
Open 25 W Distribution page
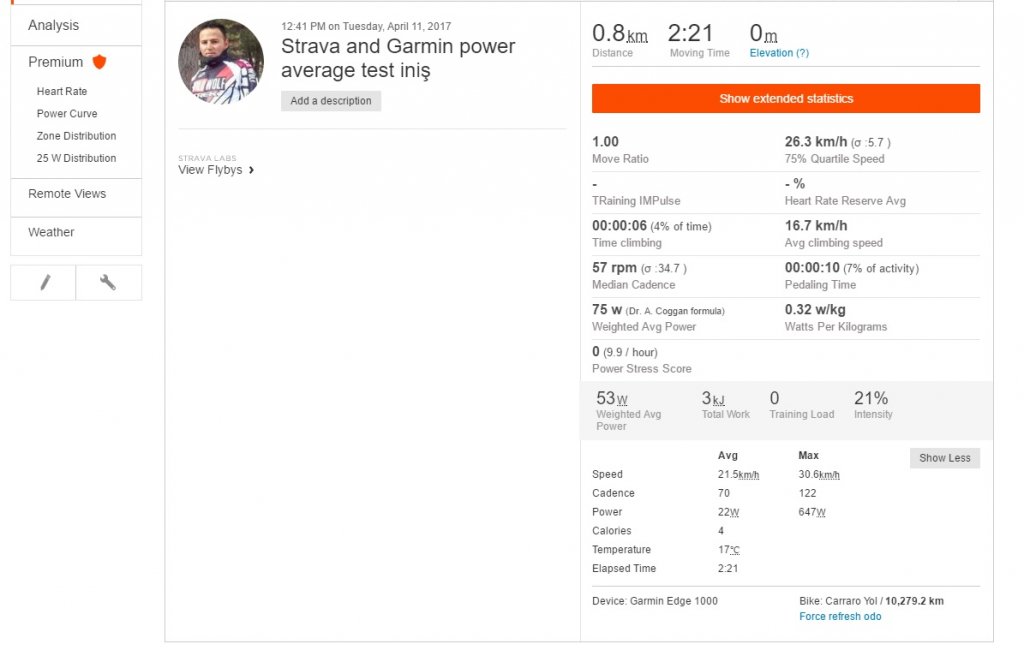pos(76,158)
